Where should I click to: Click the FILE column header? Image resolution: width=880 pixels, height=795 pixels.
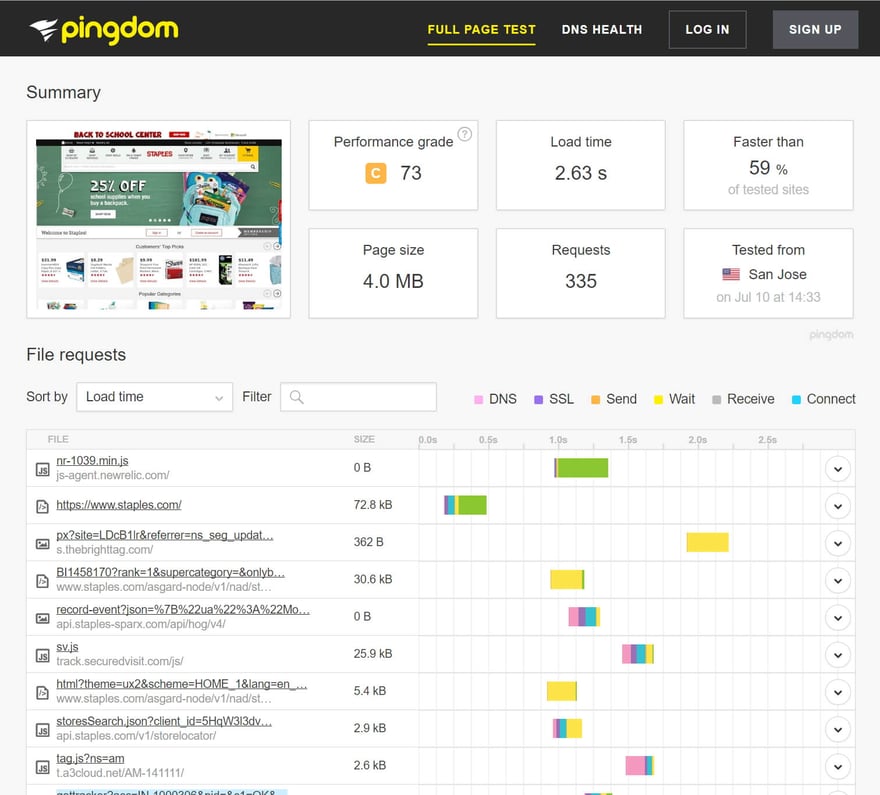[x=58, y=439]
